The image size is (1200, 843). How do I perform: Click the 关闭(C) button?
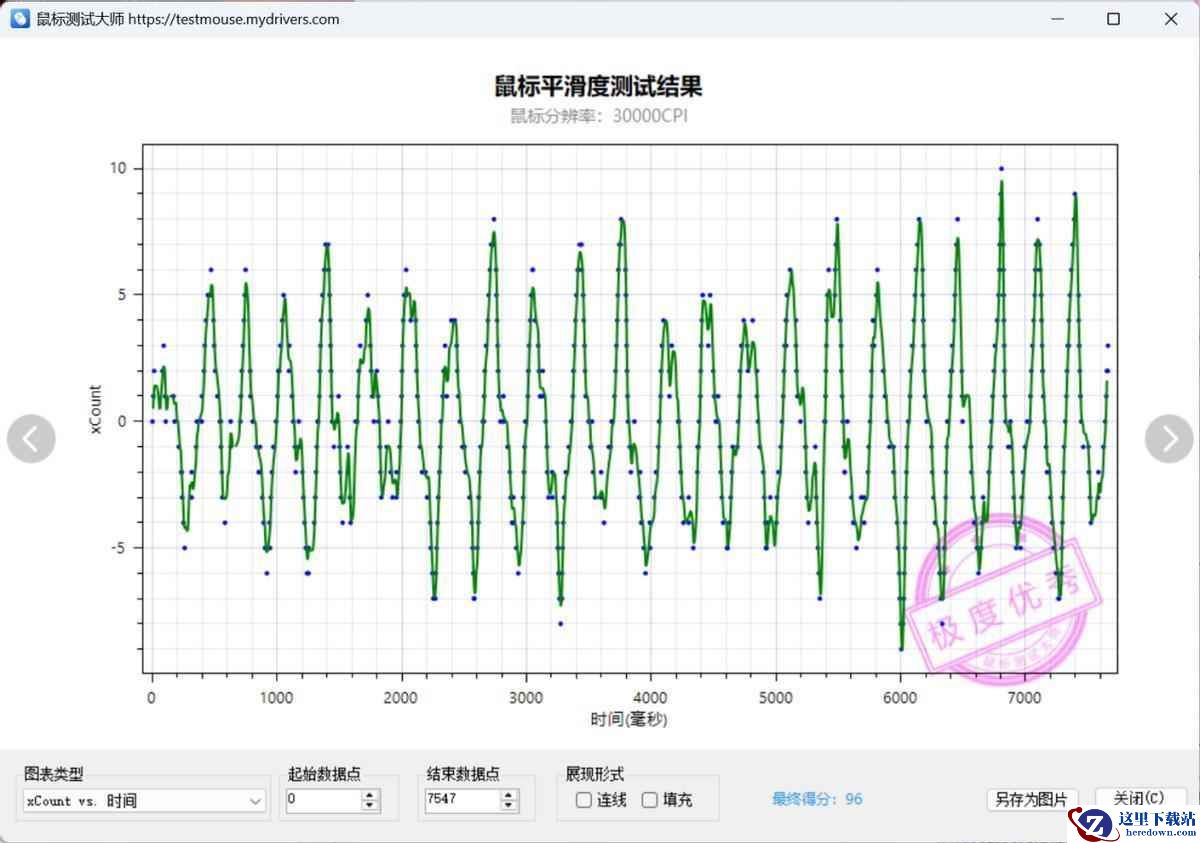click(x=1138, y=798)
